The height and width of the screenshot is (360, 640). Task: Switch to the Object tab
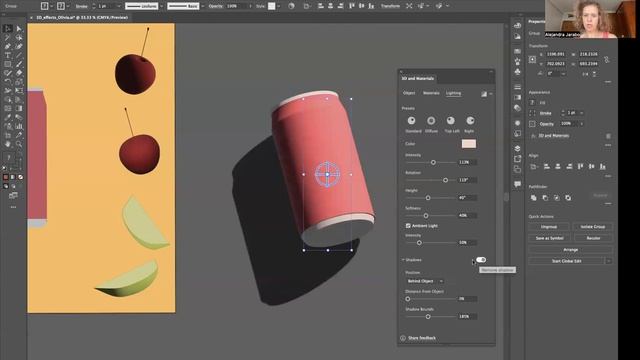pyautogui.click(x=409, y=93)
